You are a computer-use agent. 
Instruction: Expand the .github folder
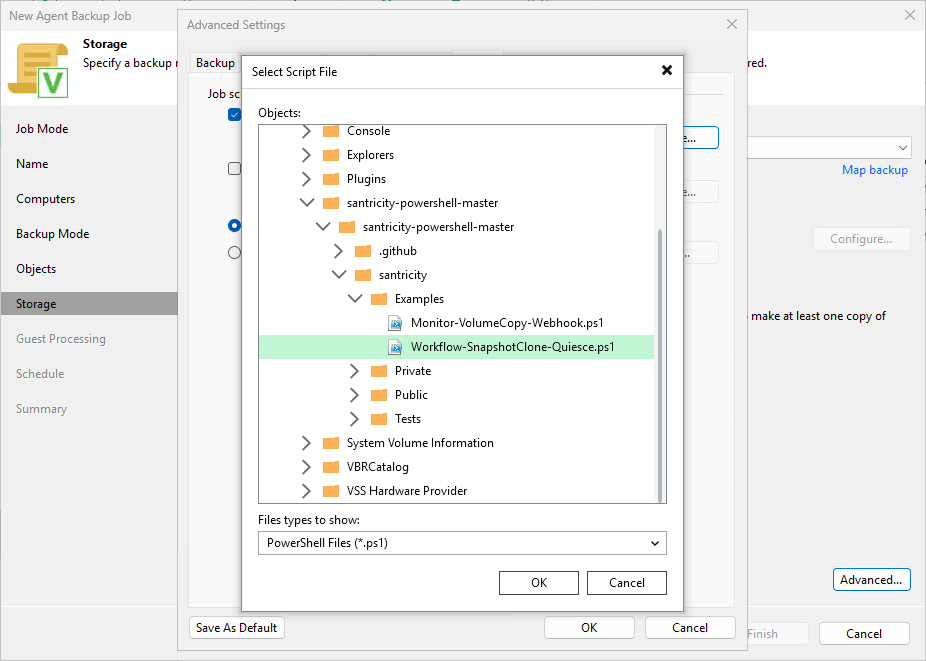tap(338, 251)
